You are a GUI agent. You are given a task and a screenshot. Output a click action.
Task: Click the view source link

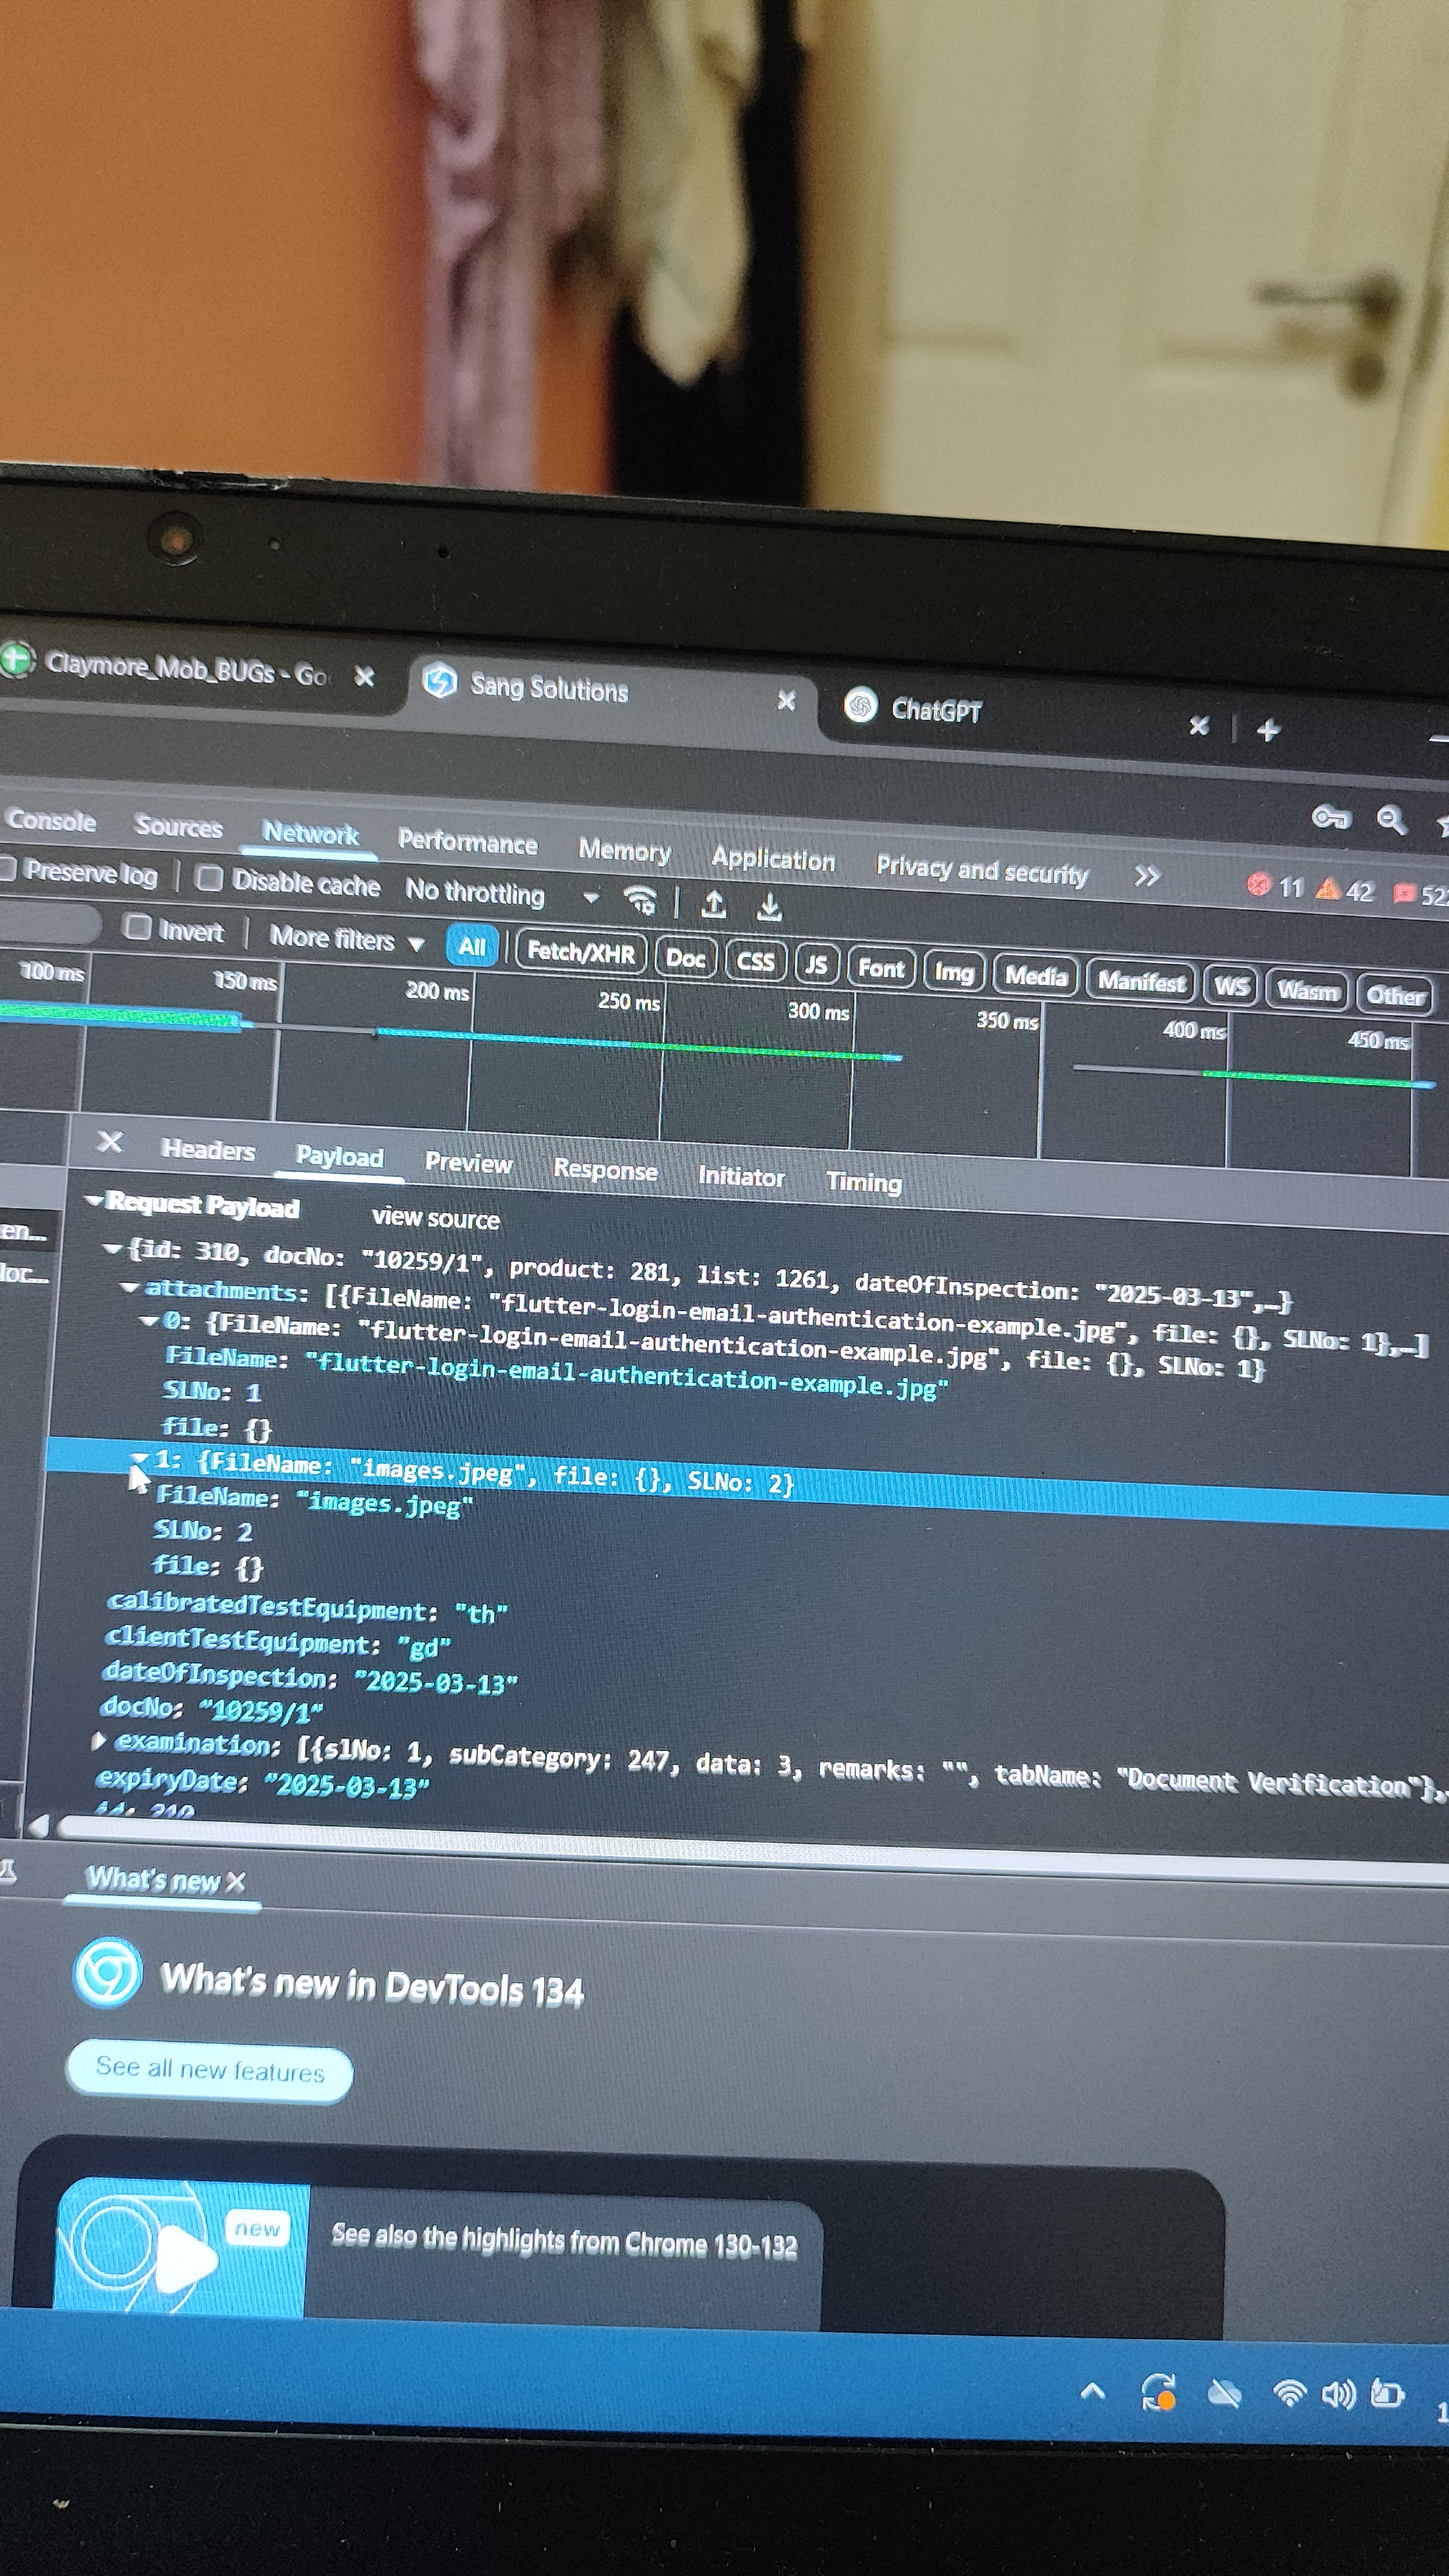tap(435, 1218)
